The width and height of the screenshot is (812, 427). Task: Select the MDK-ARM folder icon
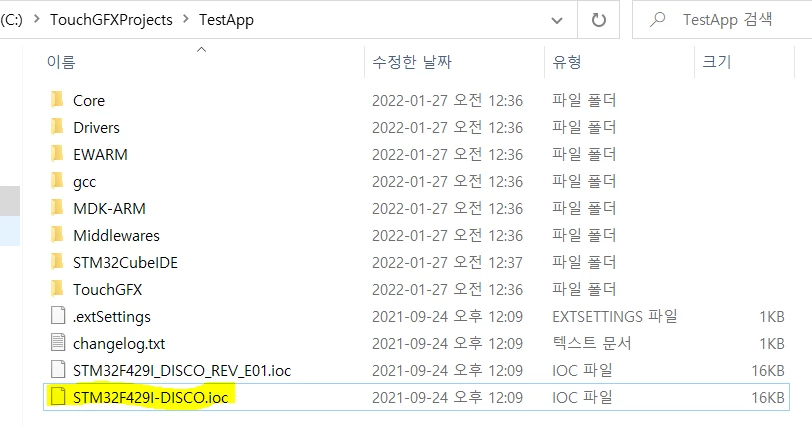[x=57, y=208]
